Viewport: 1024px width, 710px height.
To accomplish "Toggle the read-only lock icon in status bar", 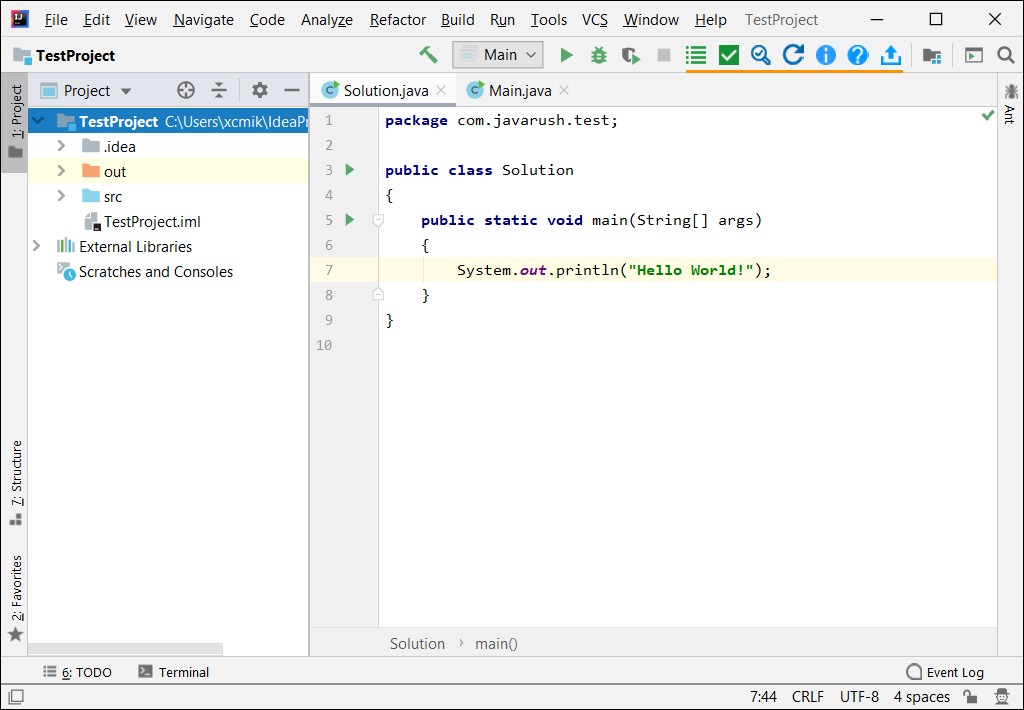I will point(969,697).
